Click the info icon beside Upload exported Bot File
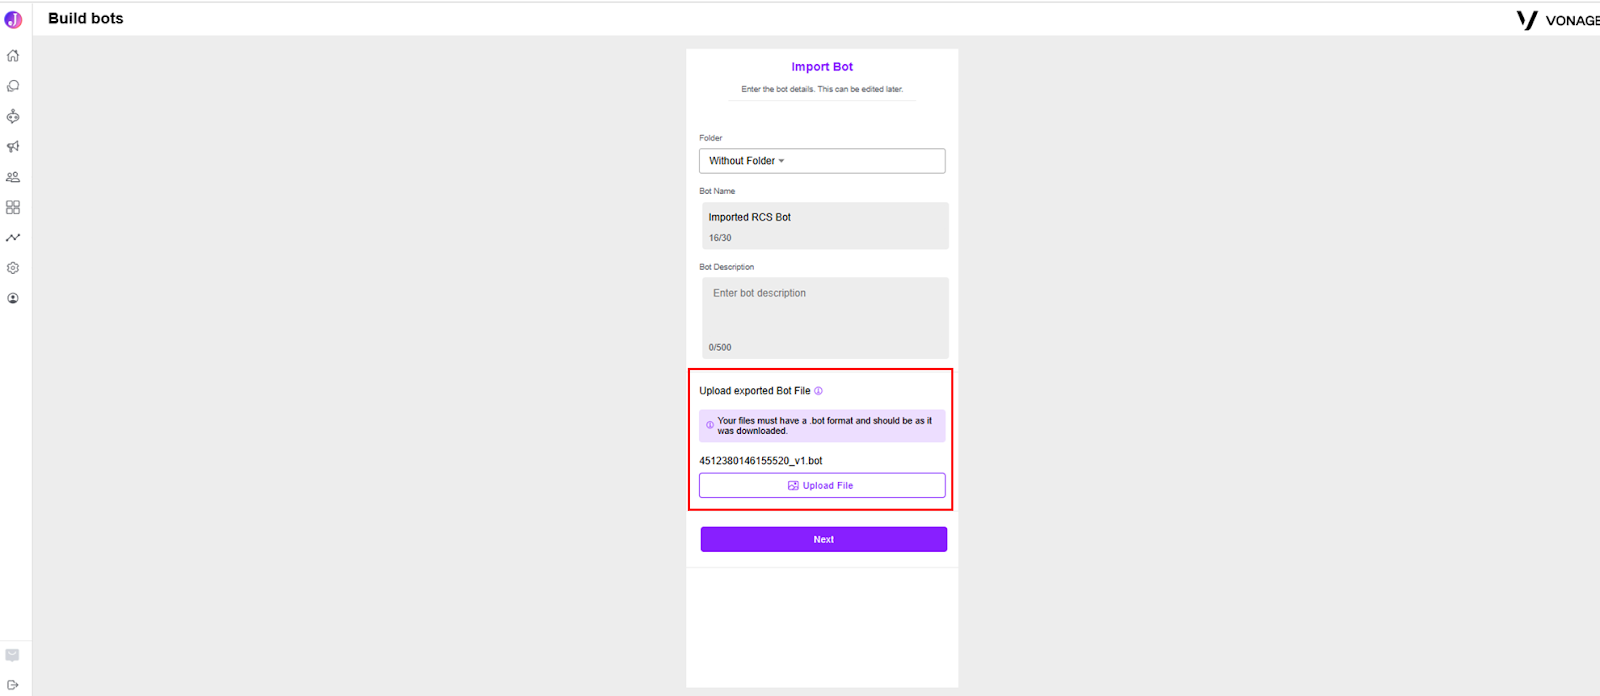This screenshot has width=1600, height=696. [818, 391]
